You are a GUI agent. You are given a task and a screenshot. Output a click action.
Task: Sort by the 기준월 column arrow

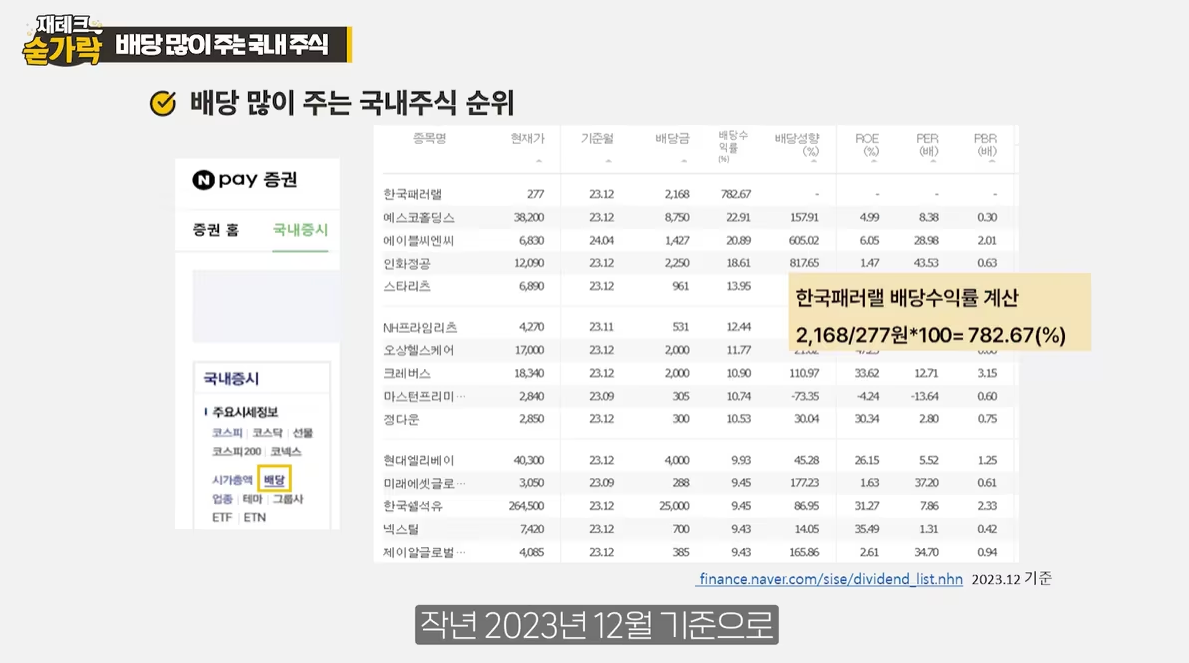click(608, 161)
